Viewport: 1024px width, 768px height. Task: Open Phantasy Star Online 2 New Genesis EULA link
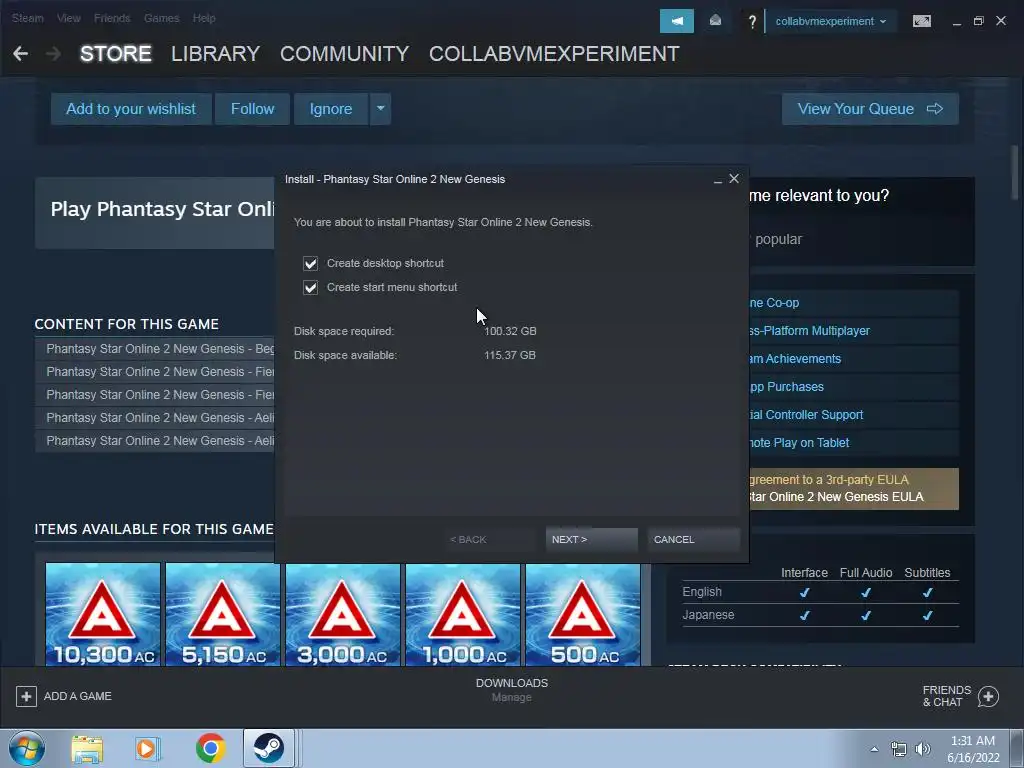[x=837, y=497]
